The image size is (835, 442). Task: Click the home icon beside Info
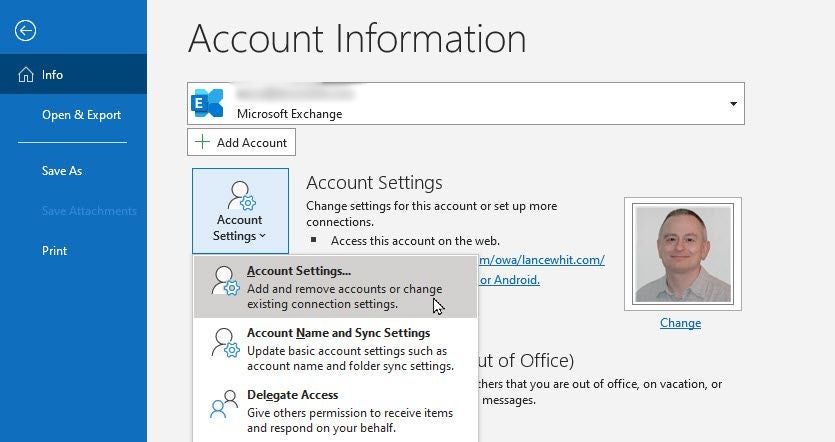26,75
